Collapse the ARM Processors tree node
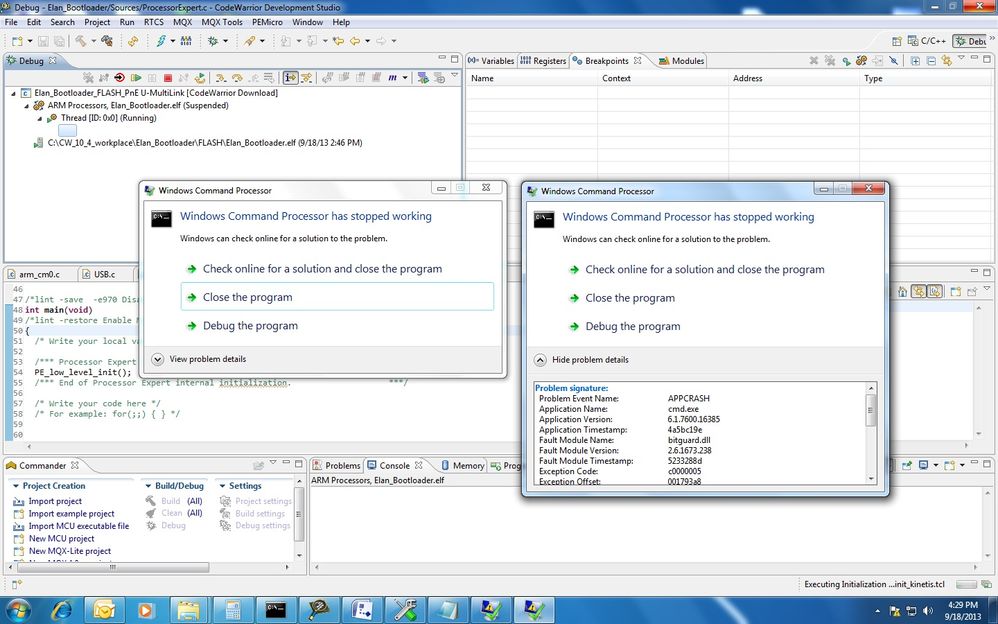998x624 pixels. (x=27, y=106)
